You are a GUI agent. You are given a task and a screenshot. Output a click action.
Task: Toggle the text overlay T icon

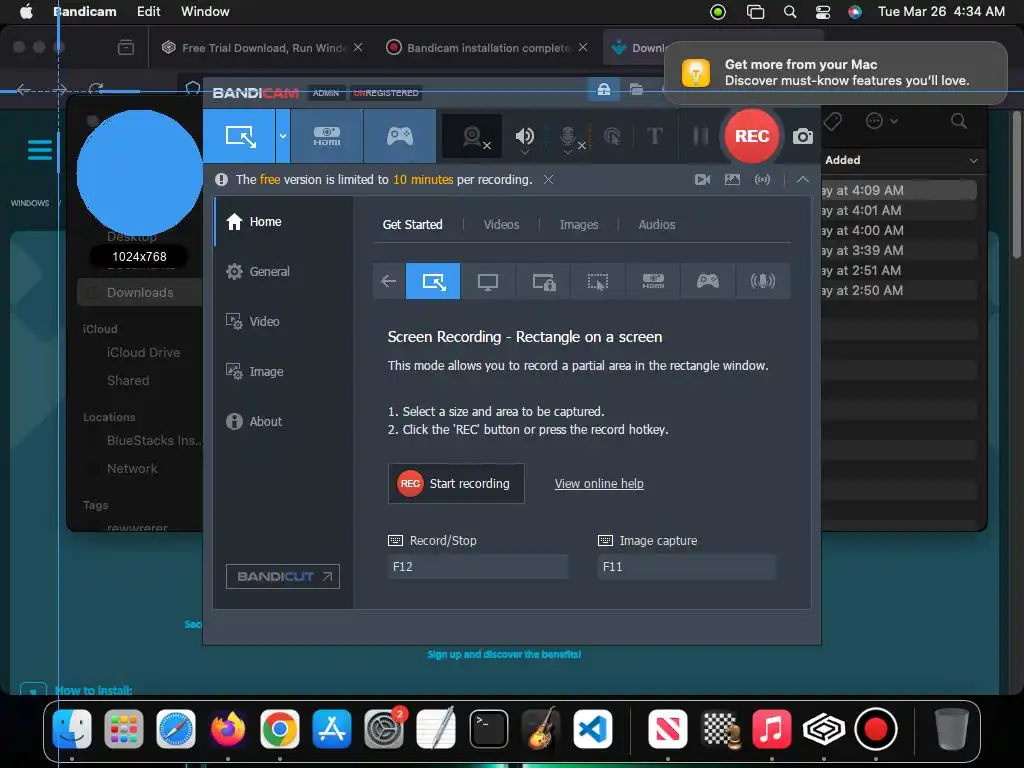click(654, 136)
